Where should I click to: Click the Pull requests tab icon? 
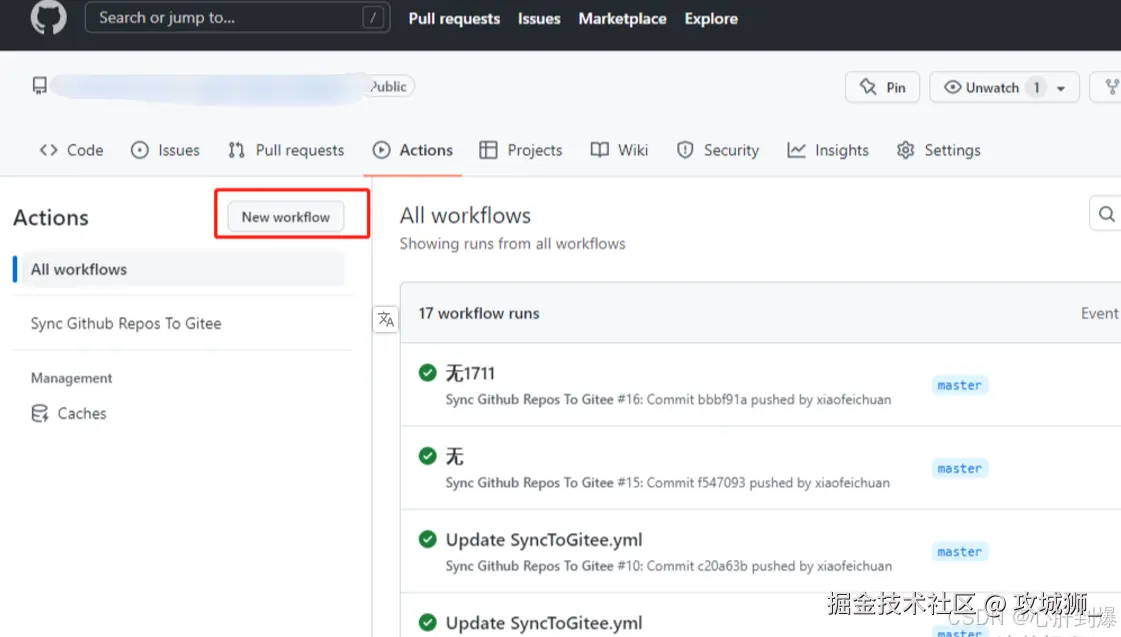coord(236,150)
